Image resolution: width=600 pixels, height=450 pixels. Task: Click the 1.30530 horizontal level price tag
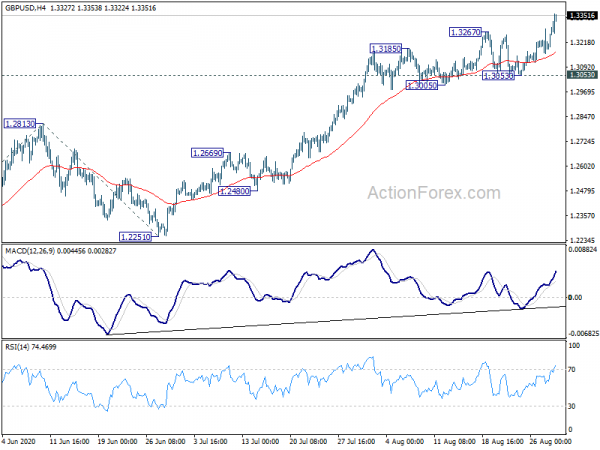[x=582, y=75]
